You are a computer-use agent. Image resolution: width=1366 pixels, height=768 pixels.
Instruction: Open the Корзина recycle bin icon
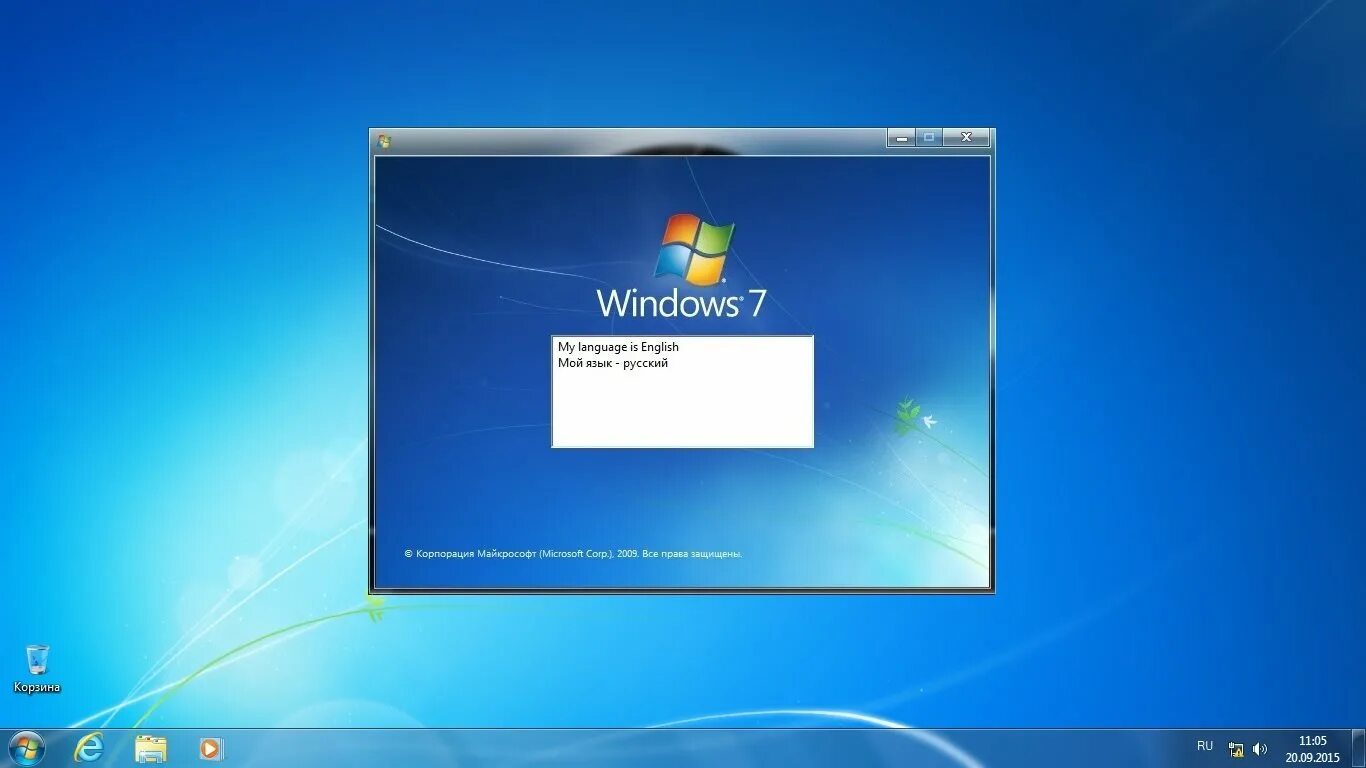(x=37, y=668)
